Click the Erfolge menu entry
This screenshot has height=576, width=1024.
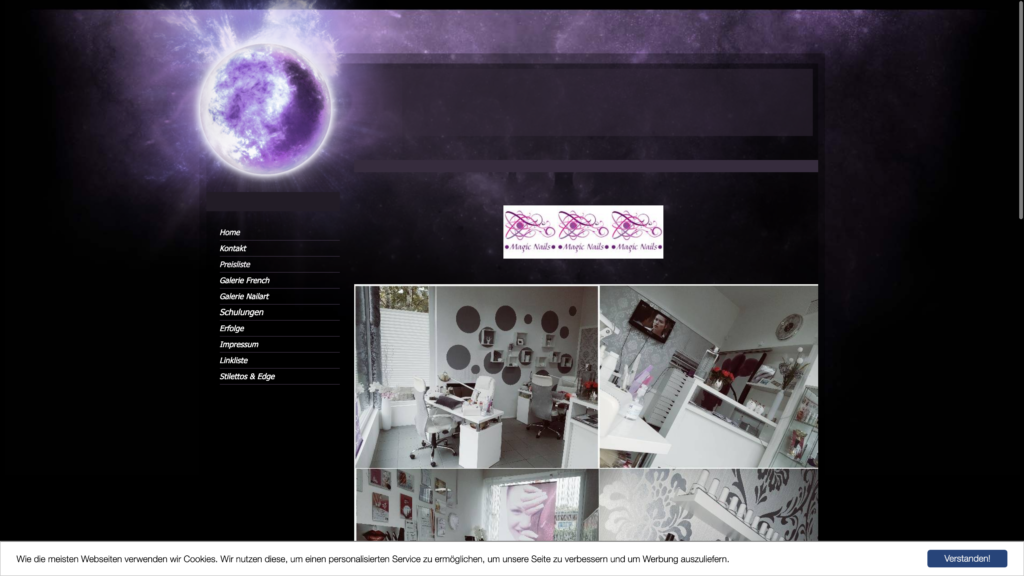click(232, 329)
